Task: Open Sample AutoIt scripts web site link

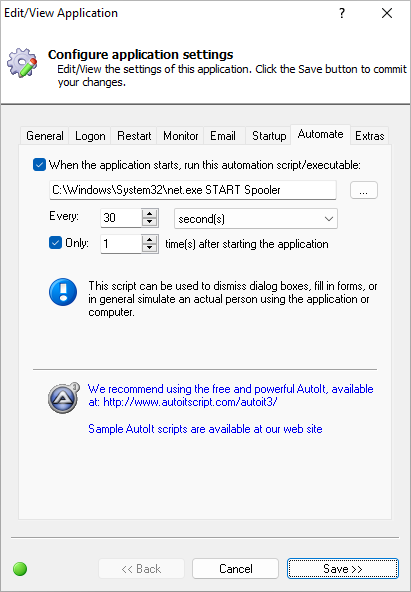Action: 205,429
